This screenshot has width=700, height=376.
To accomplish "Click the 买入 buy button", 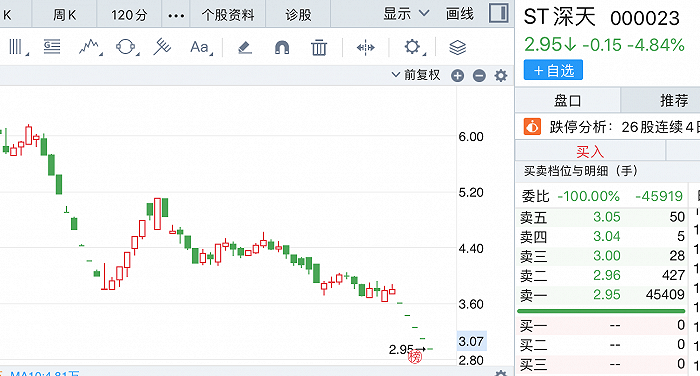I will [590, 151].
